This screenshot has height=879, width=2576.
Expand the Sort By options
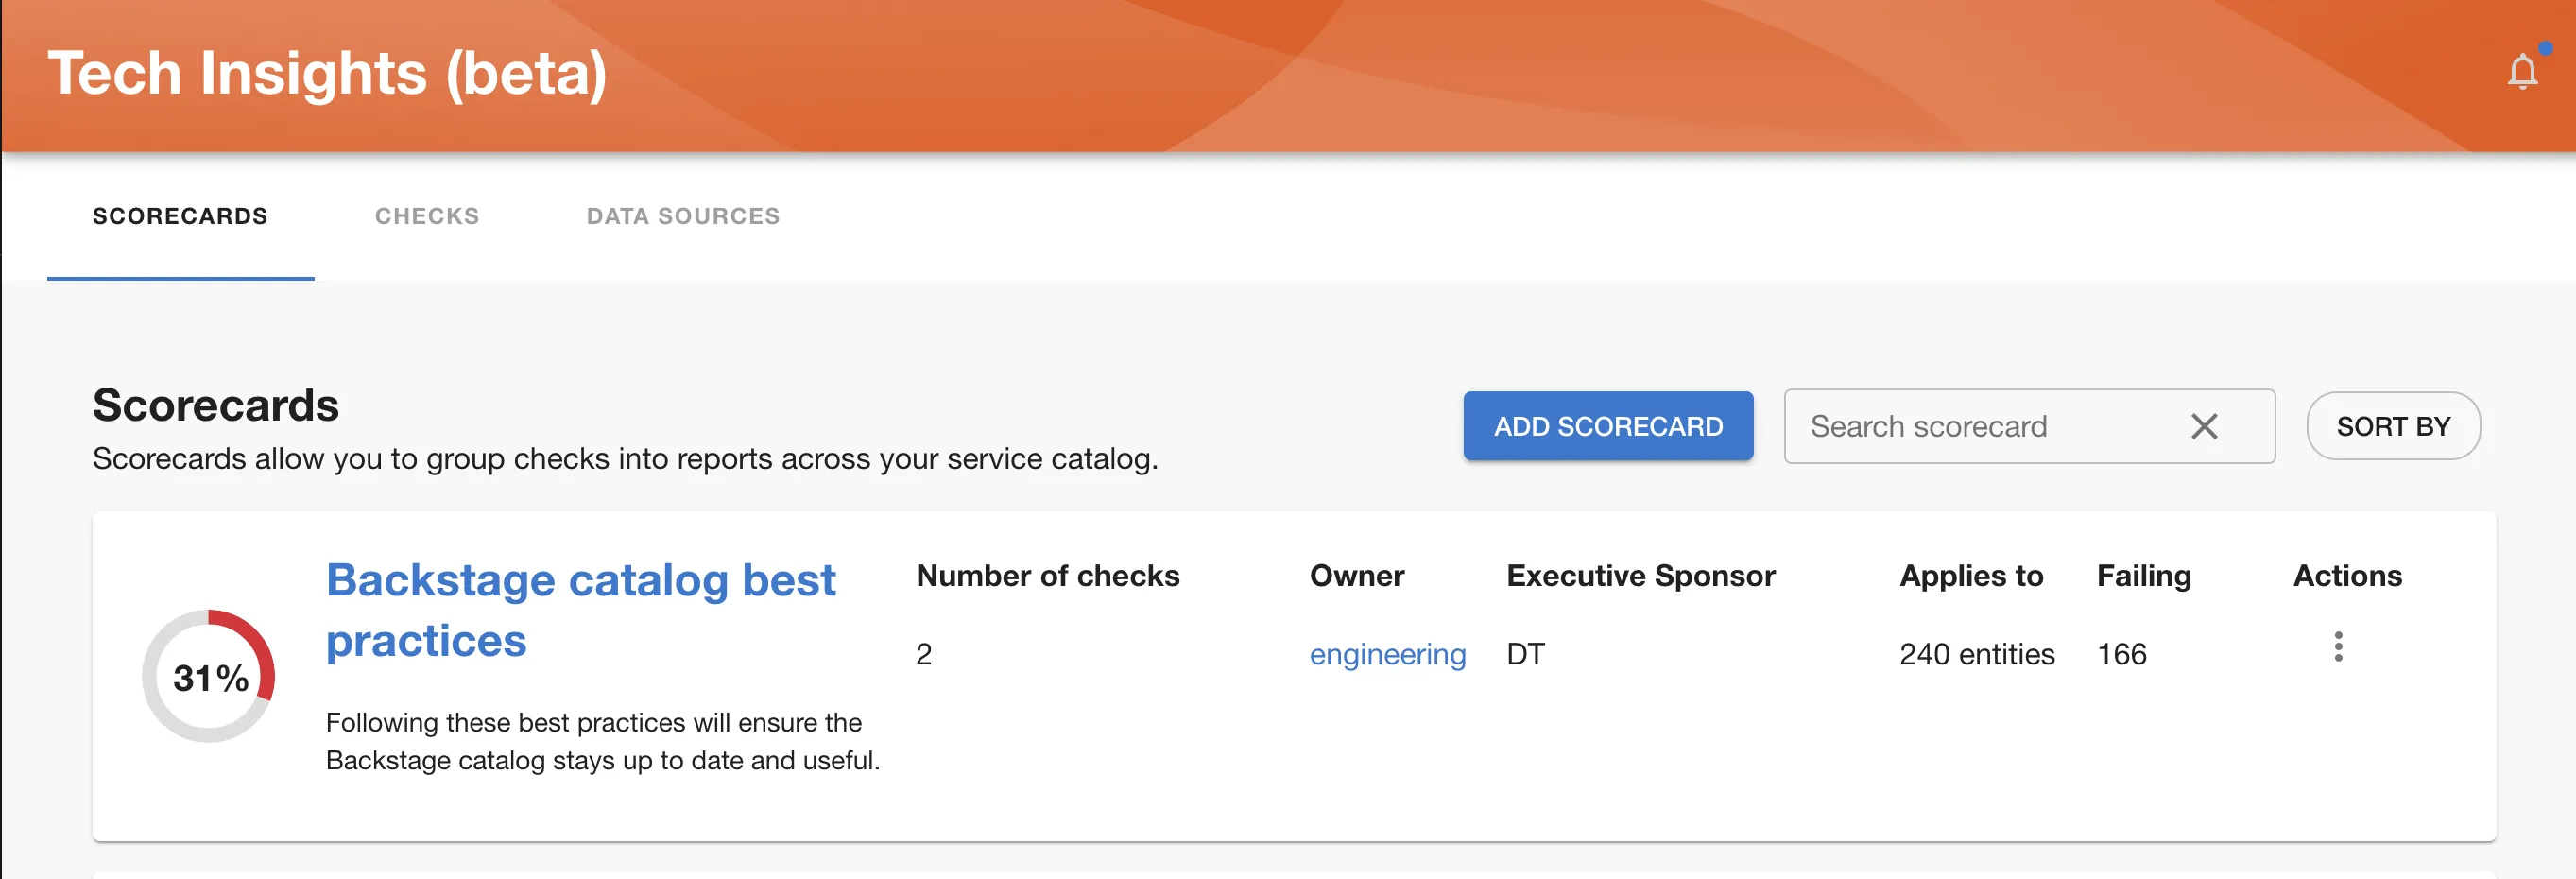[2392, 427]
